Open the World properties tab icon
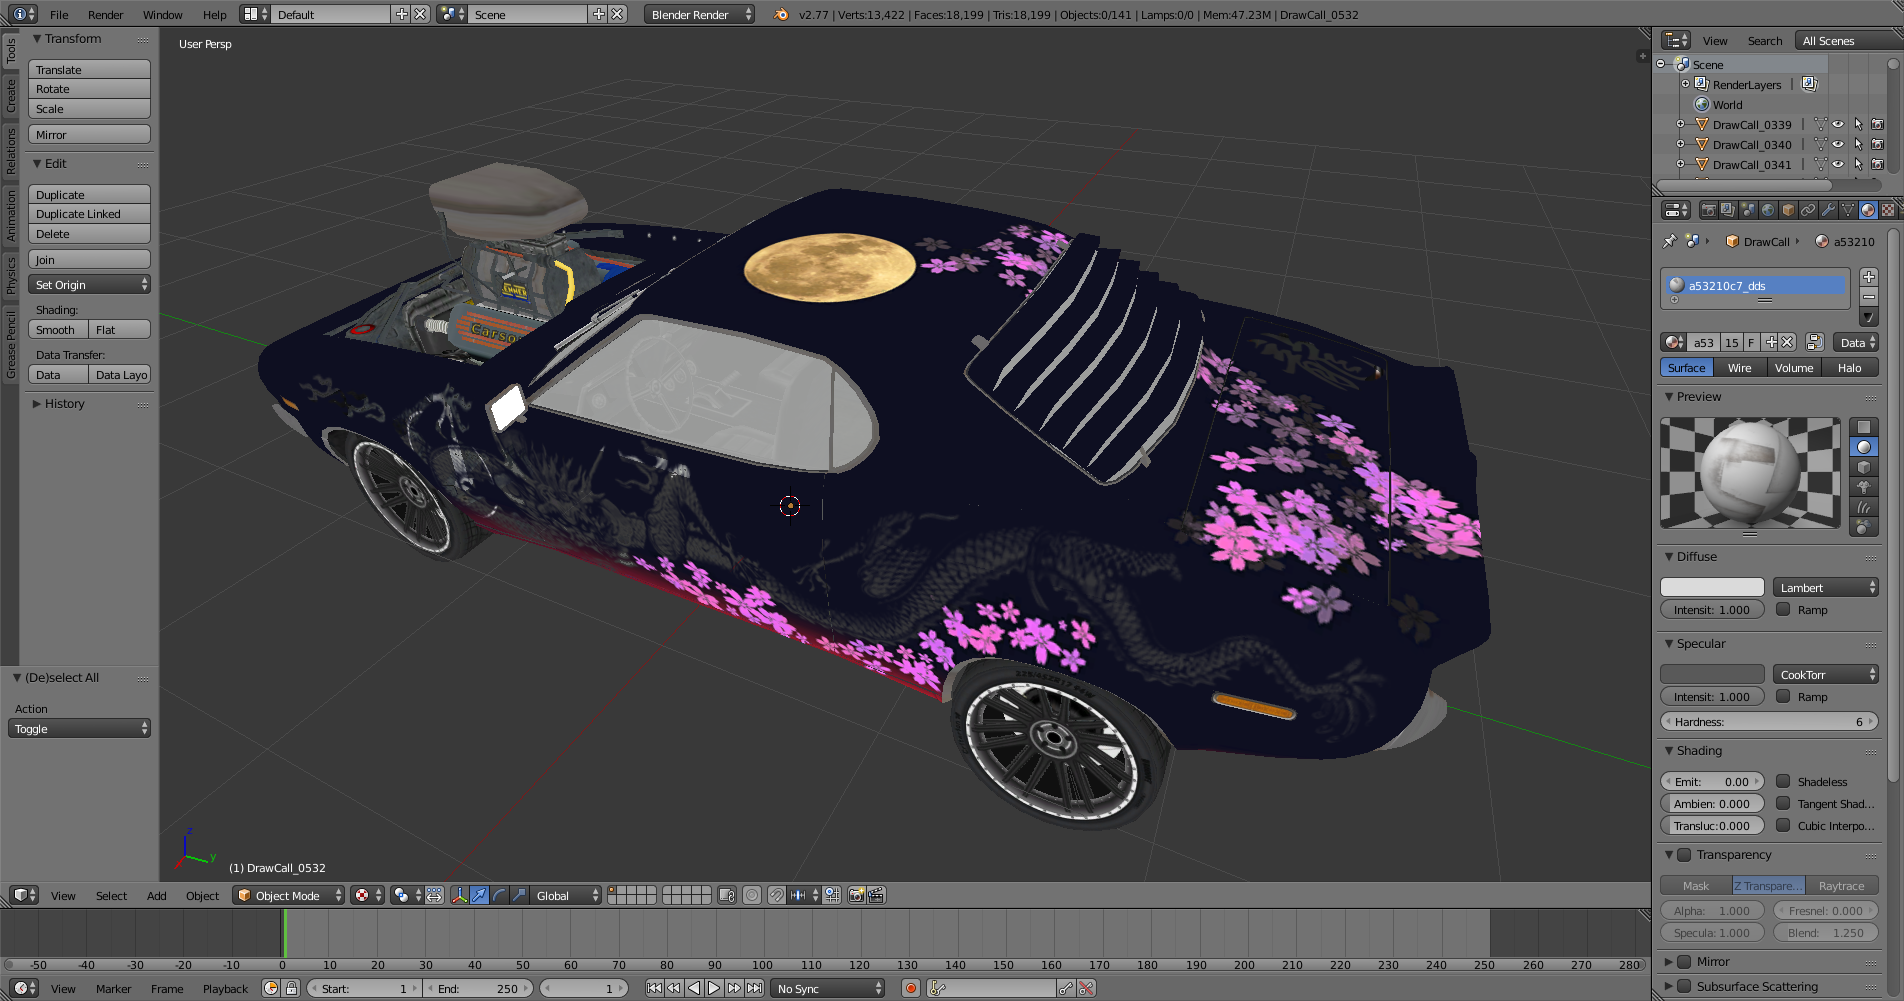 (x=1768, y=210)
